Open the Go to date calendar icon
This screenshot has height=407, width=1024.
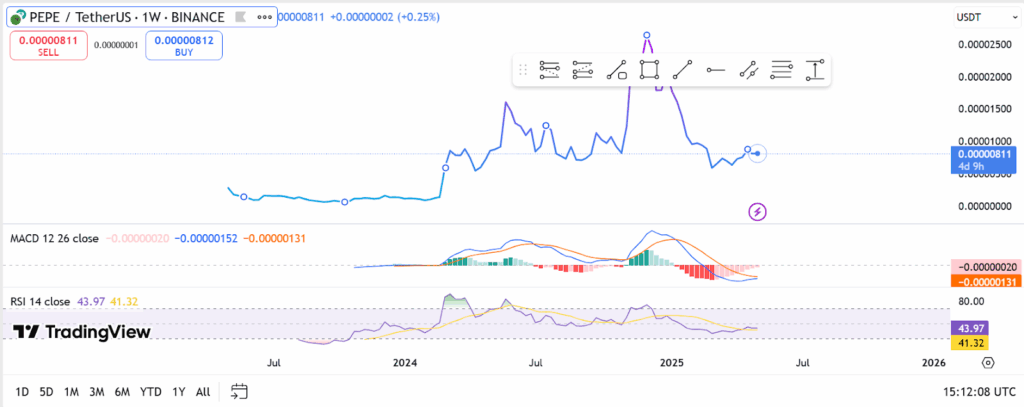click(x=240, y=391)
